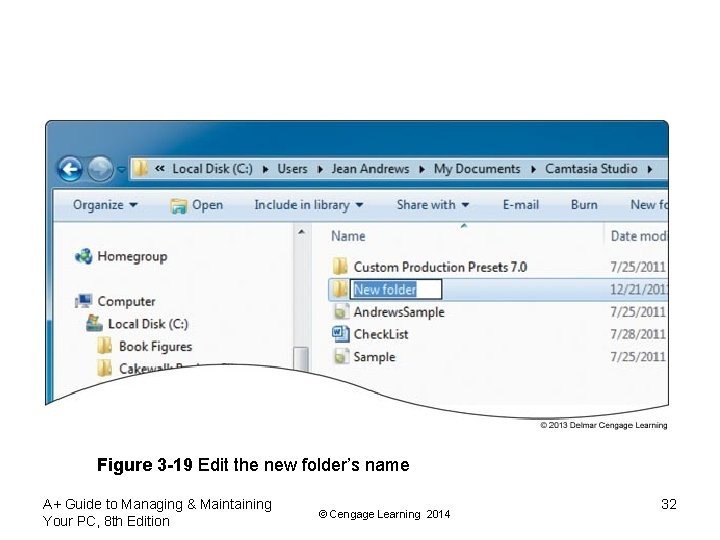Click the New folder name edit box
720x540 pixels.
tap(396, 290)
